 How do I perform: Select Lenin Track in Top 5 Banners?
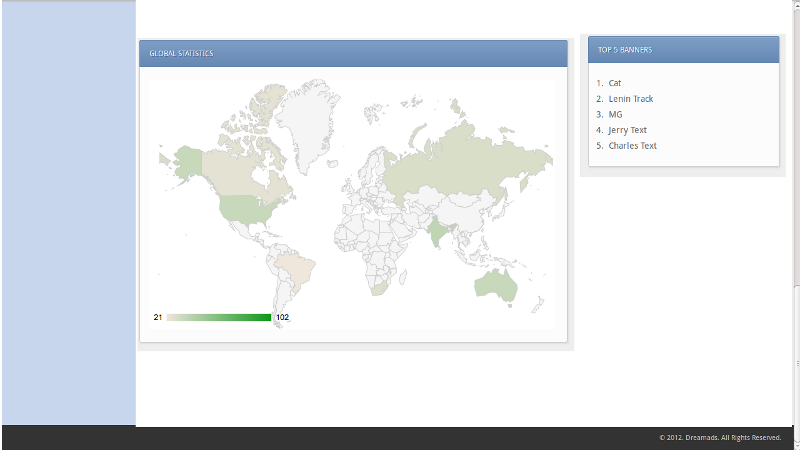[x=631, y=99]
